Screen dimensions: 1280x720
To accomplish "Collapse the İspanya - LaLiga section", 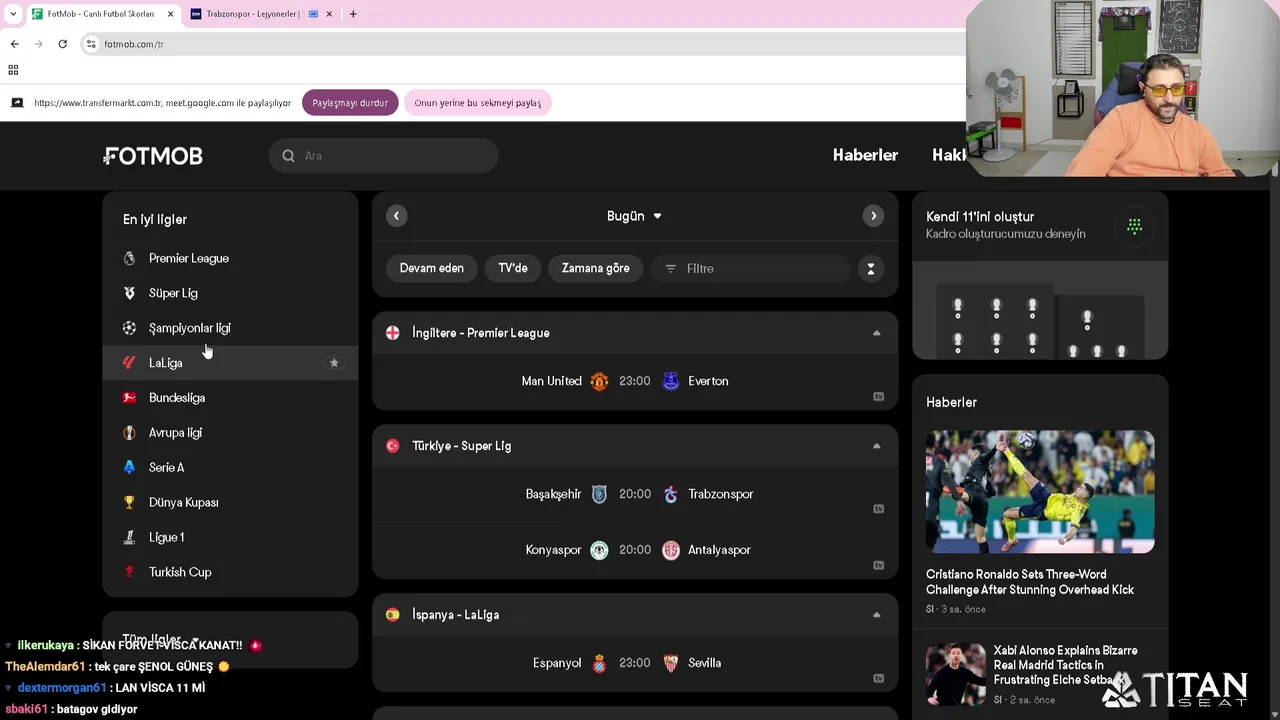I will 876,615.
